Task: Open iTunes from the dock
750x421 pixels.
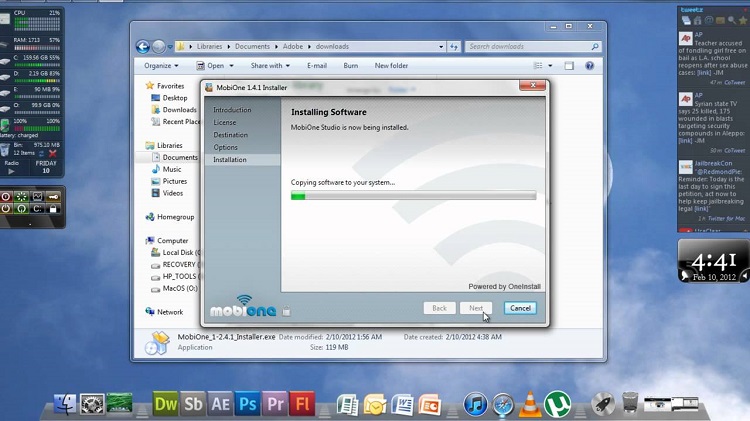Action: [x=476, y=405]
